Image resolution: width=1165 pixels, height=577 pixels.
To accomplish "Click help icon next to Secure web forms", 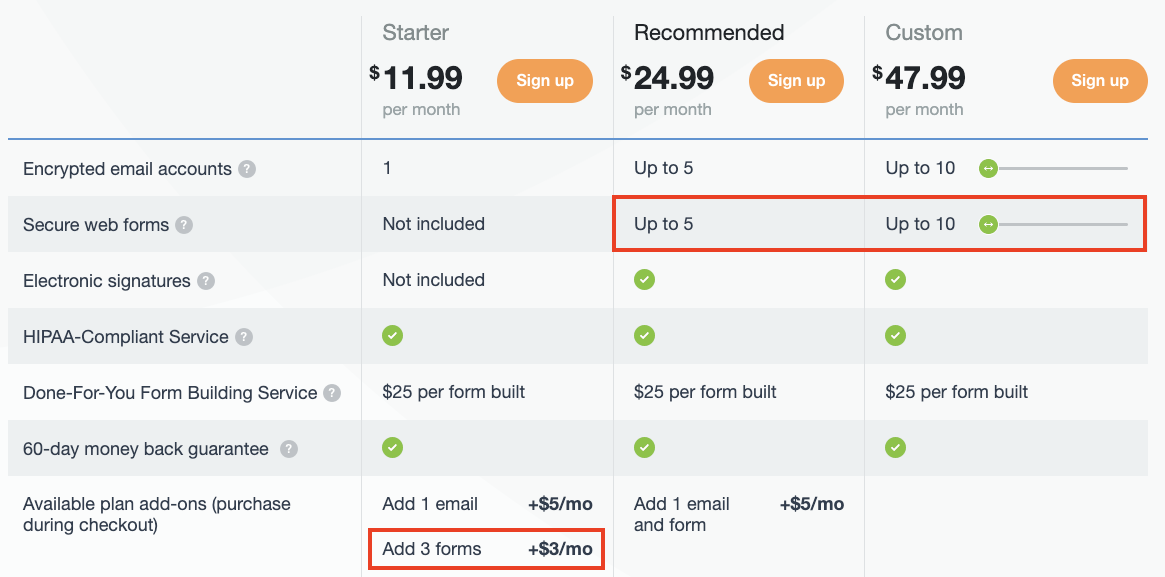I will coord(184,225).
